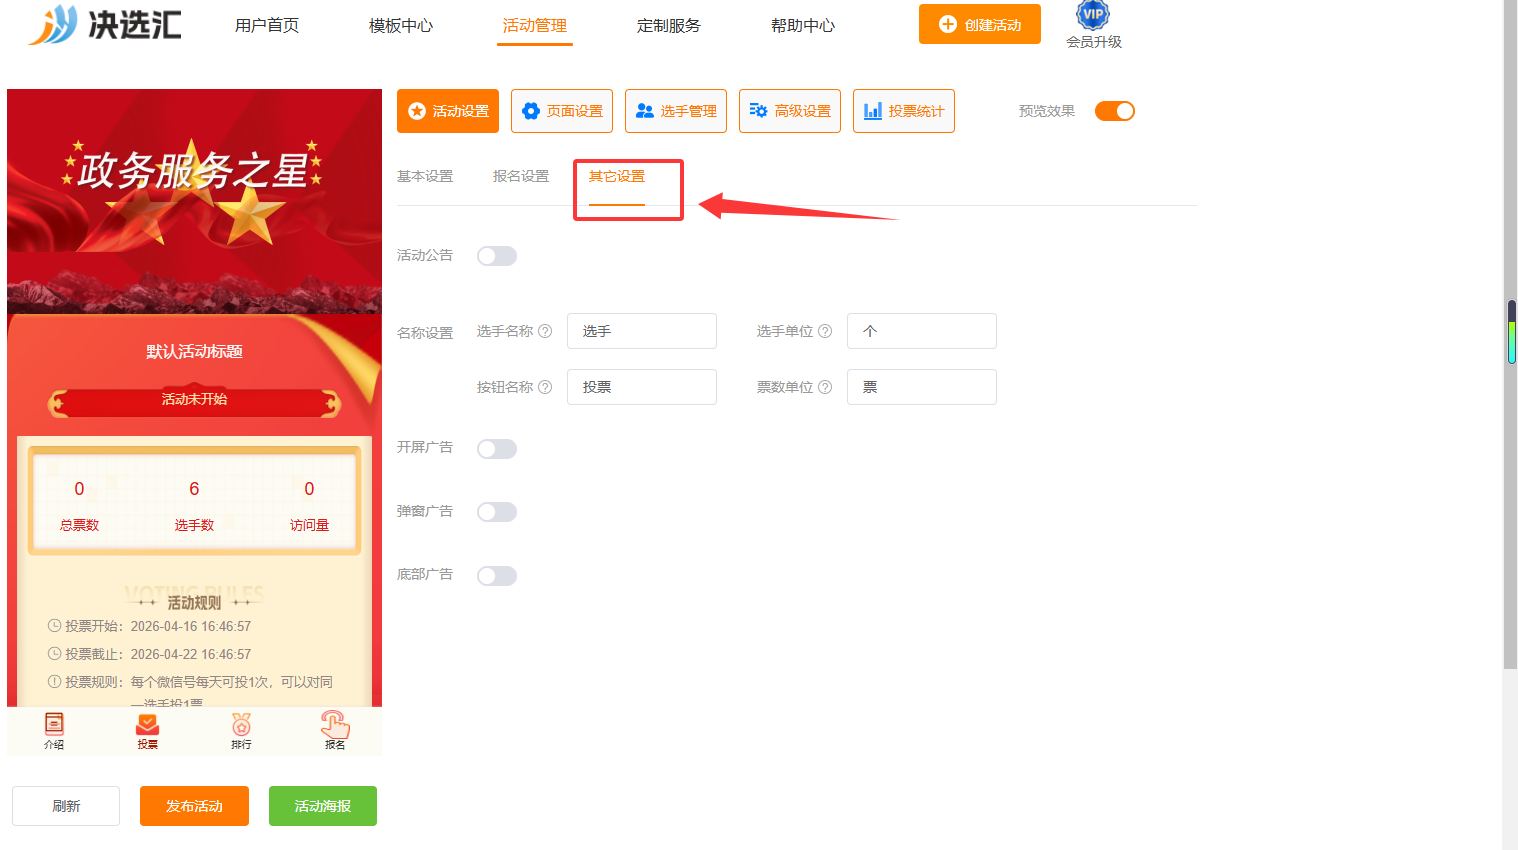The width and height of the screenshot is (1518, 850).
Task: Open 帮助中心 in top navigation
Action: point(803,25)
